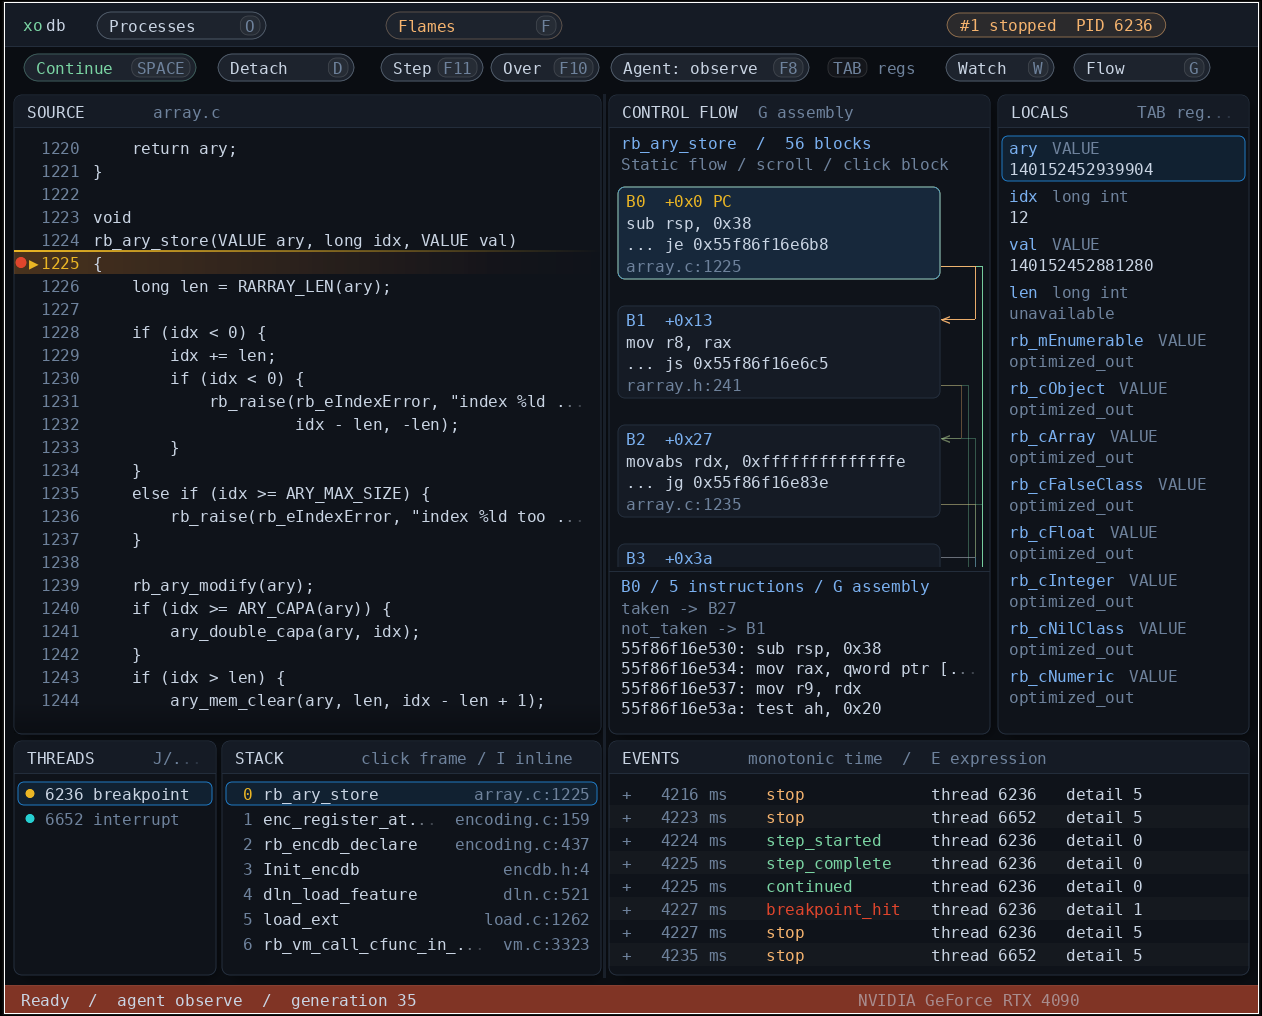This screenshot has width=1262, height=1016.
Task: Click 'agent observe' in the status bar
Action: tap(179, 1000)
